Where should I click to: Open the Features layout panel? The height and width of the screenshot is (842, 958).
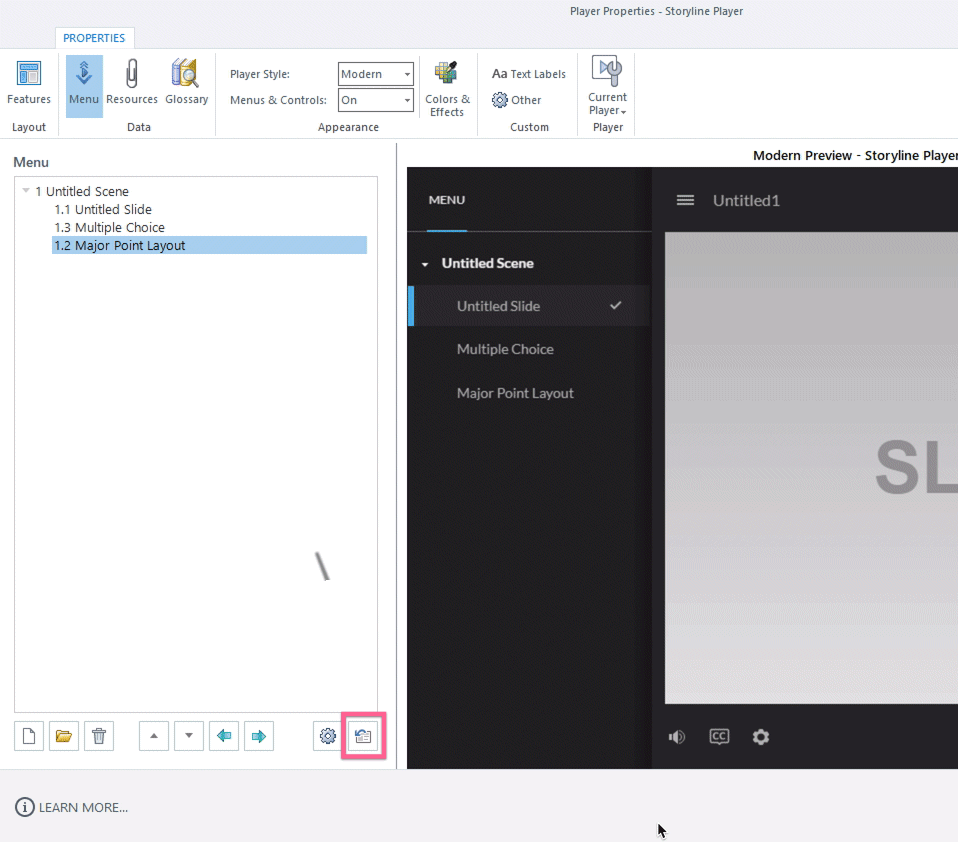29,85
